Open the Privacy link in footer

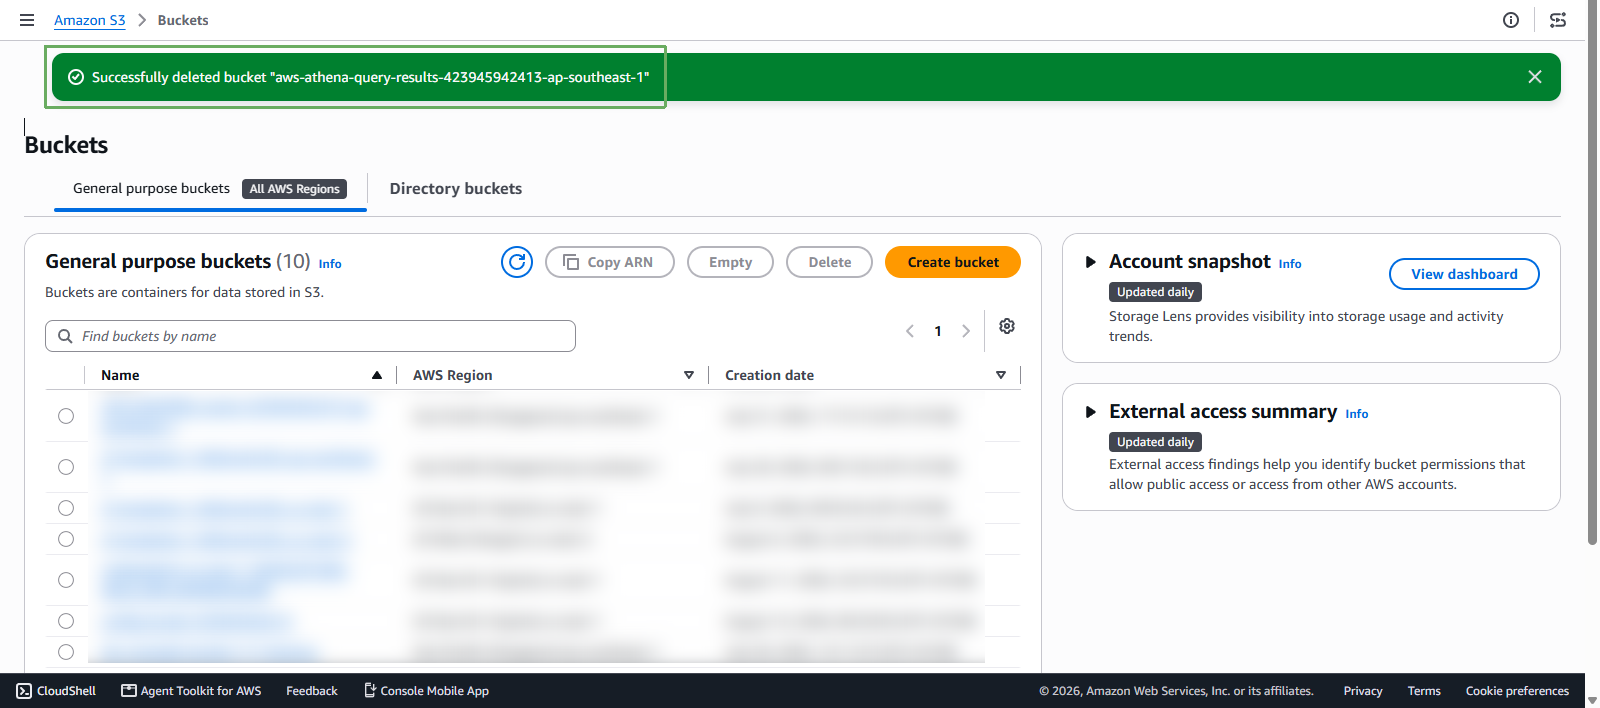coord(1363,691)
